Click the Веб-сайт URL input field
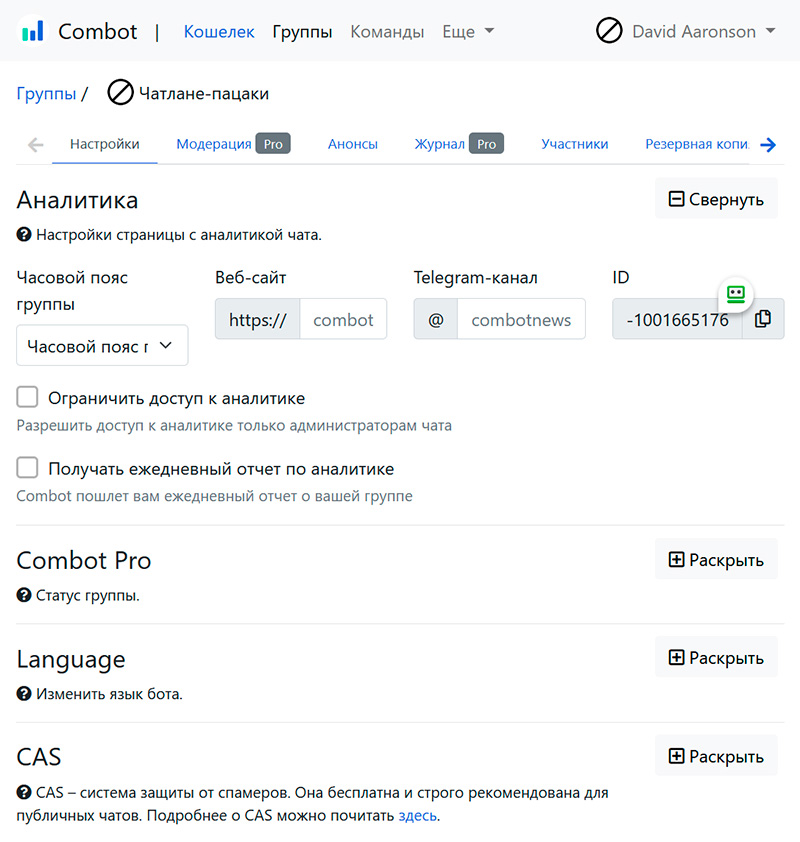Screen dimensions: 800x842 (343, 320)
